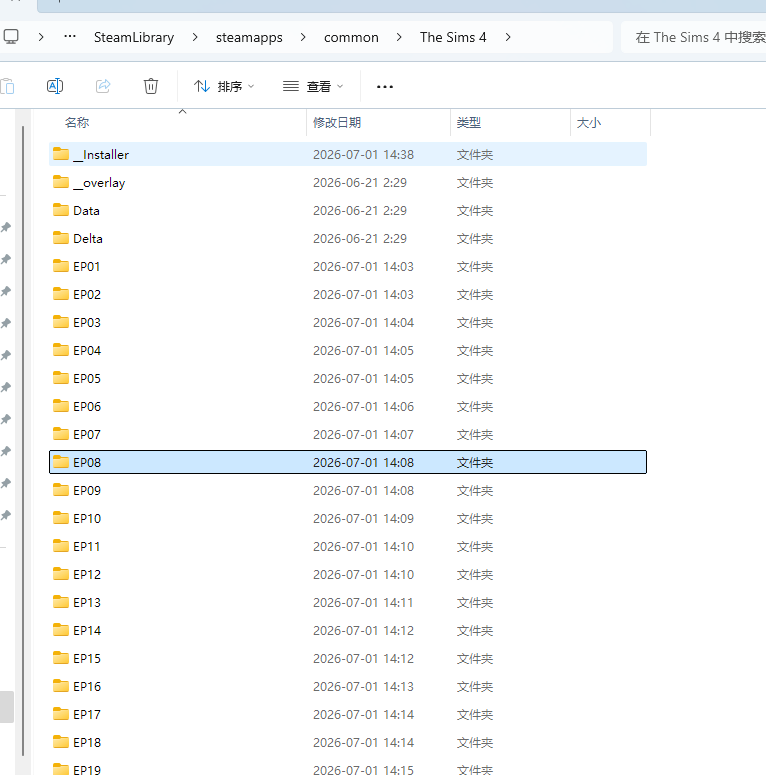
Task: Click the EP19 folder icon
Action: pos(61,769)
